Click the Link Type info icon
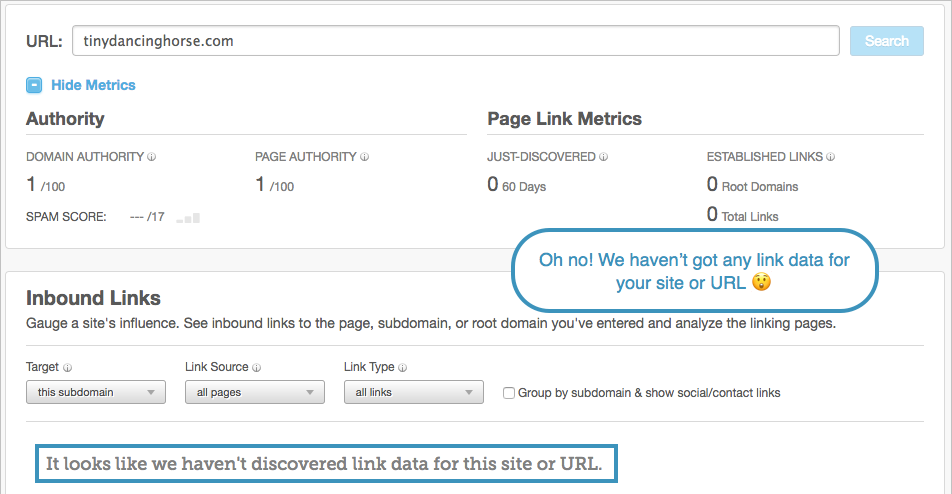Screen dimensions: 952x494 tap(403, 368)
